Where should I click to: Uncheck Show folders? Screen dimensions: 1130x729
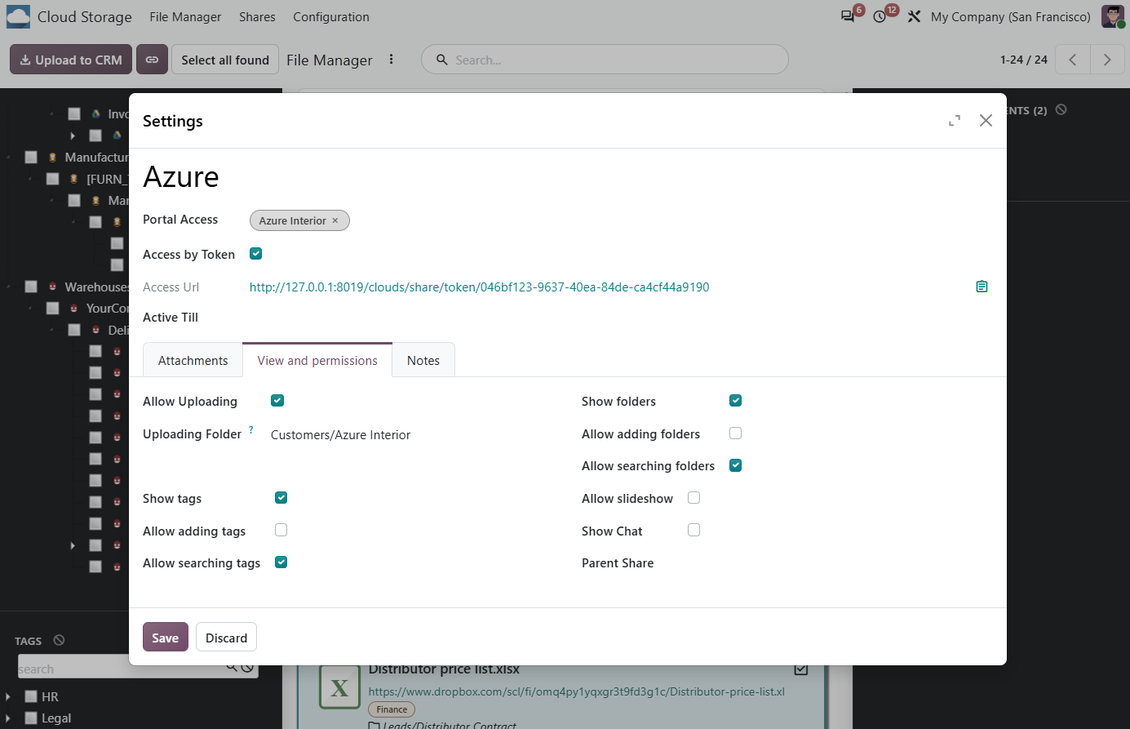pyautogui.click(x=735, y=401)
